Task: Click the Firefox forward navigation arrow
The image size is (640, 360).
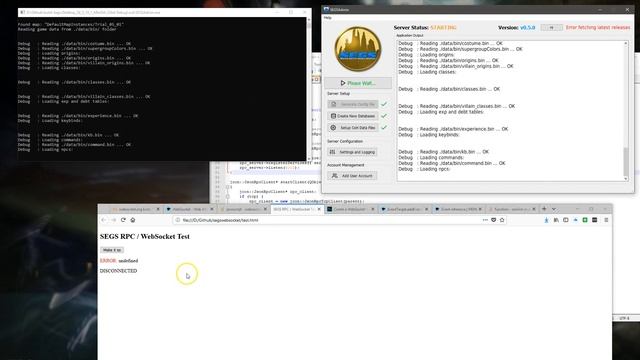Action: tap(113, 220)
